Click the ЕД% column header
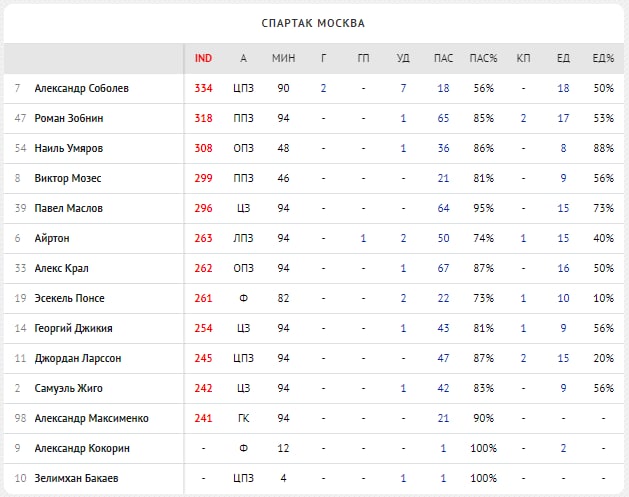Screen dimensions: 629x497 point(603,58)
